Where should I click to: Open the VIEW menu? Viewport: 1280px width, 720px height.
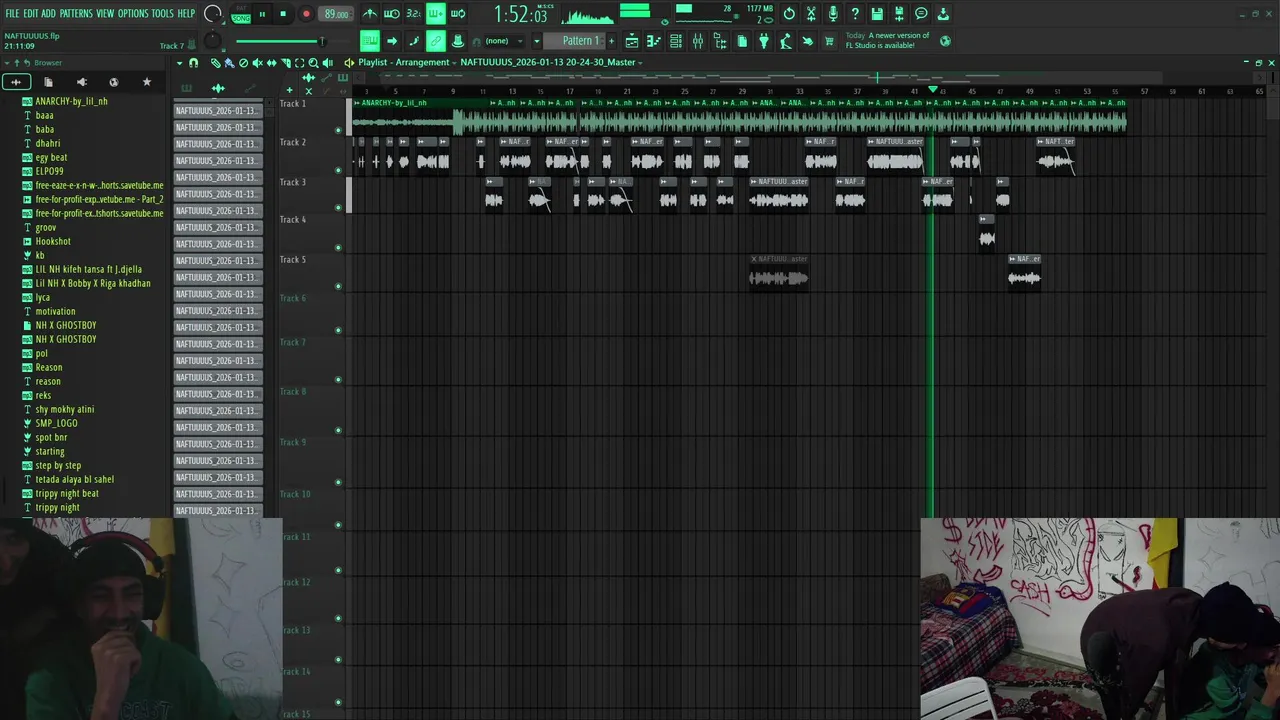click(x=105, y=13)
